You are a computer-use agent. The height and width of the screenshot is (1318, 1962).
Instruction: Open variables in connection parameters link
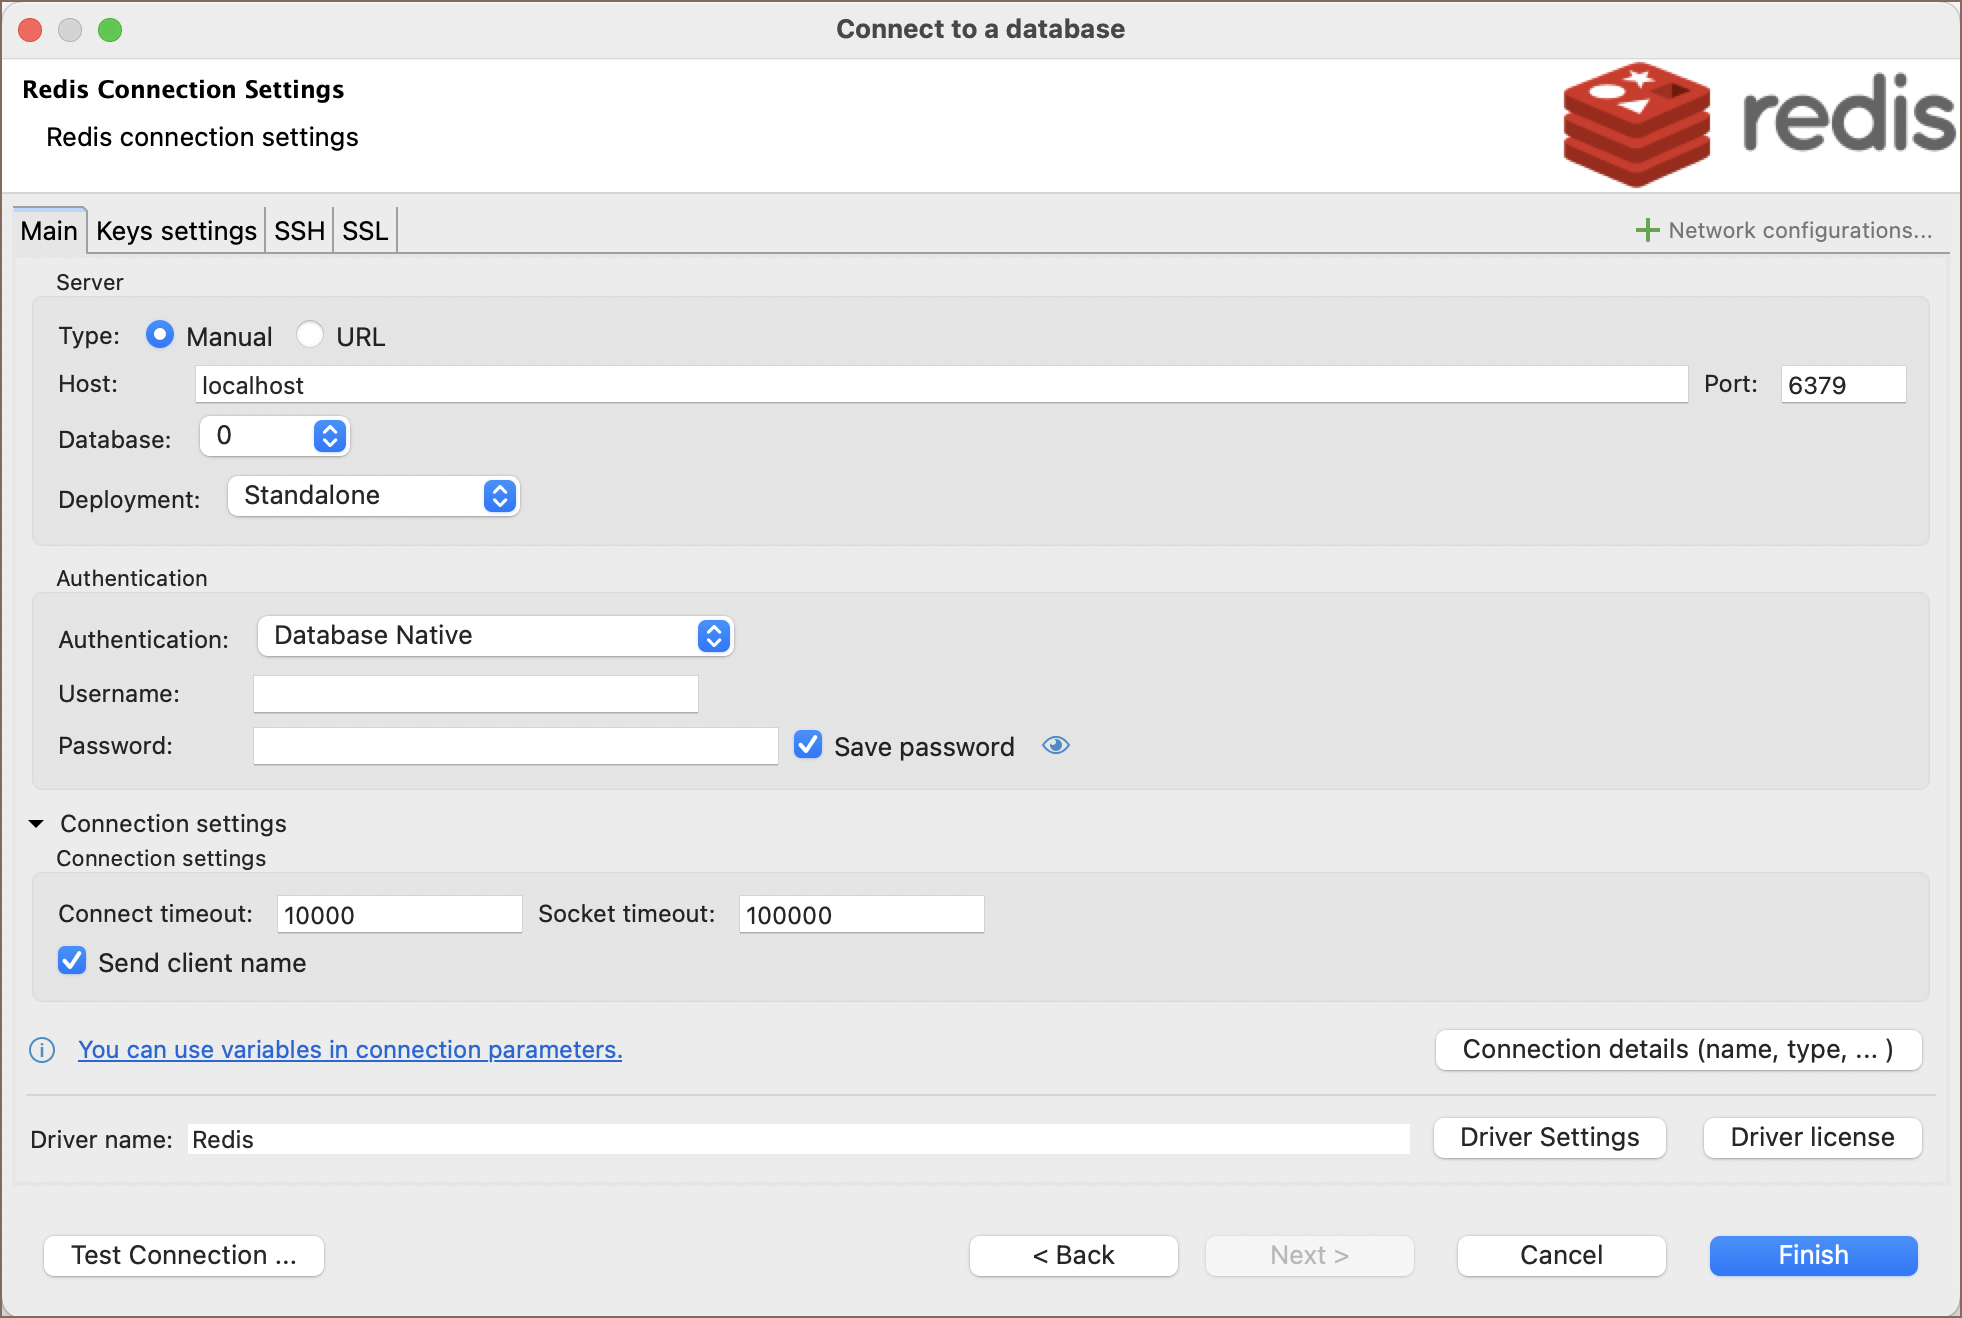[x=350, y=1050]
